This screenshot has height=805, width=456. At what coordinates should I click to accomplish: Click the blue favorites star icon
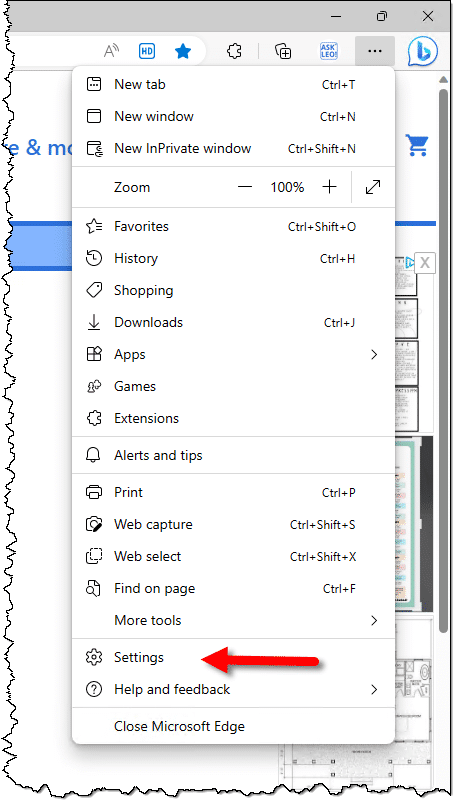point(183,51)
